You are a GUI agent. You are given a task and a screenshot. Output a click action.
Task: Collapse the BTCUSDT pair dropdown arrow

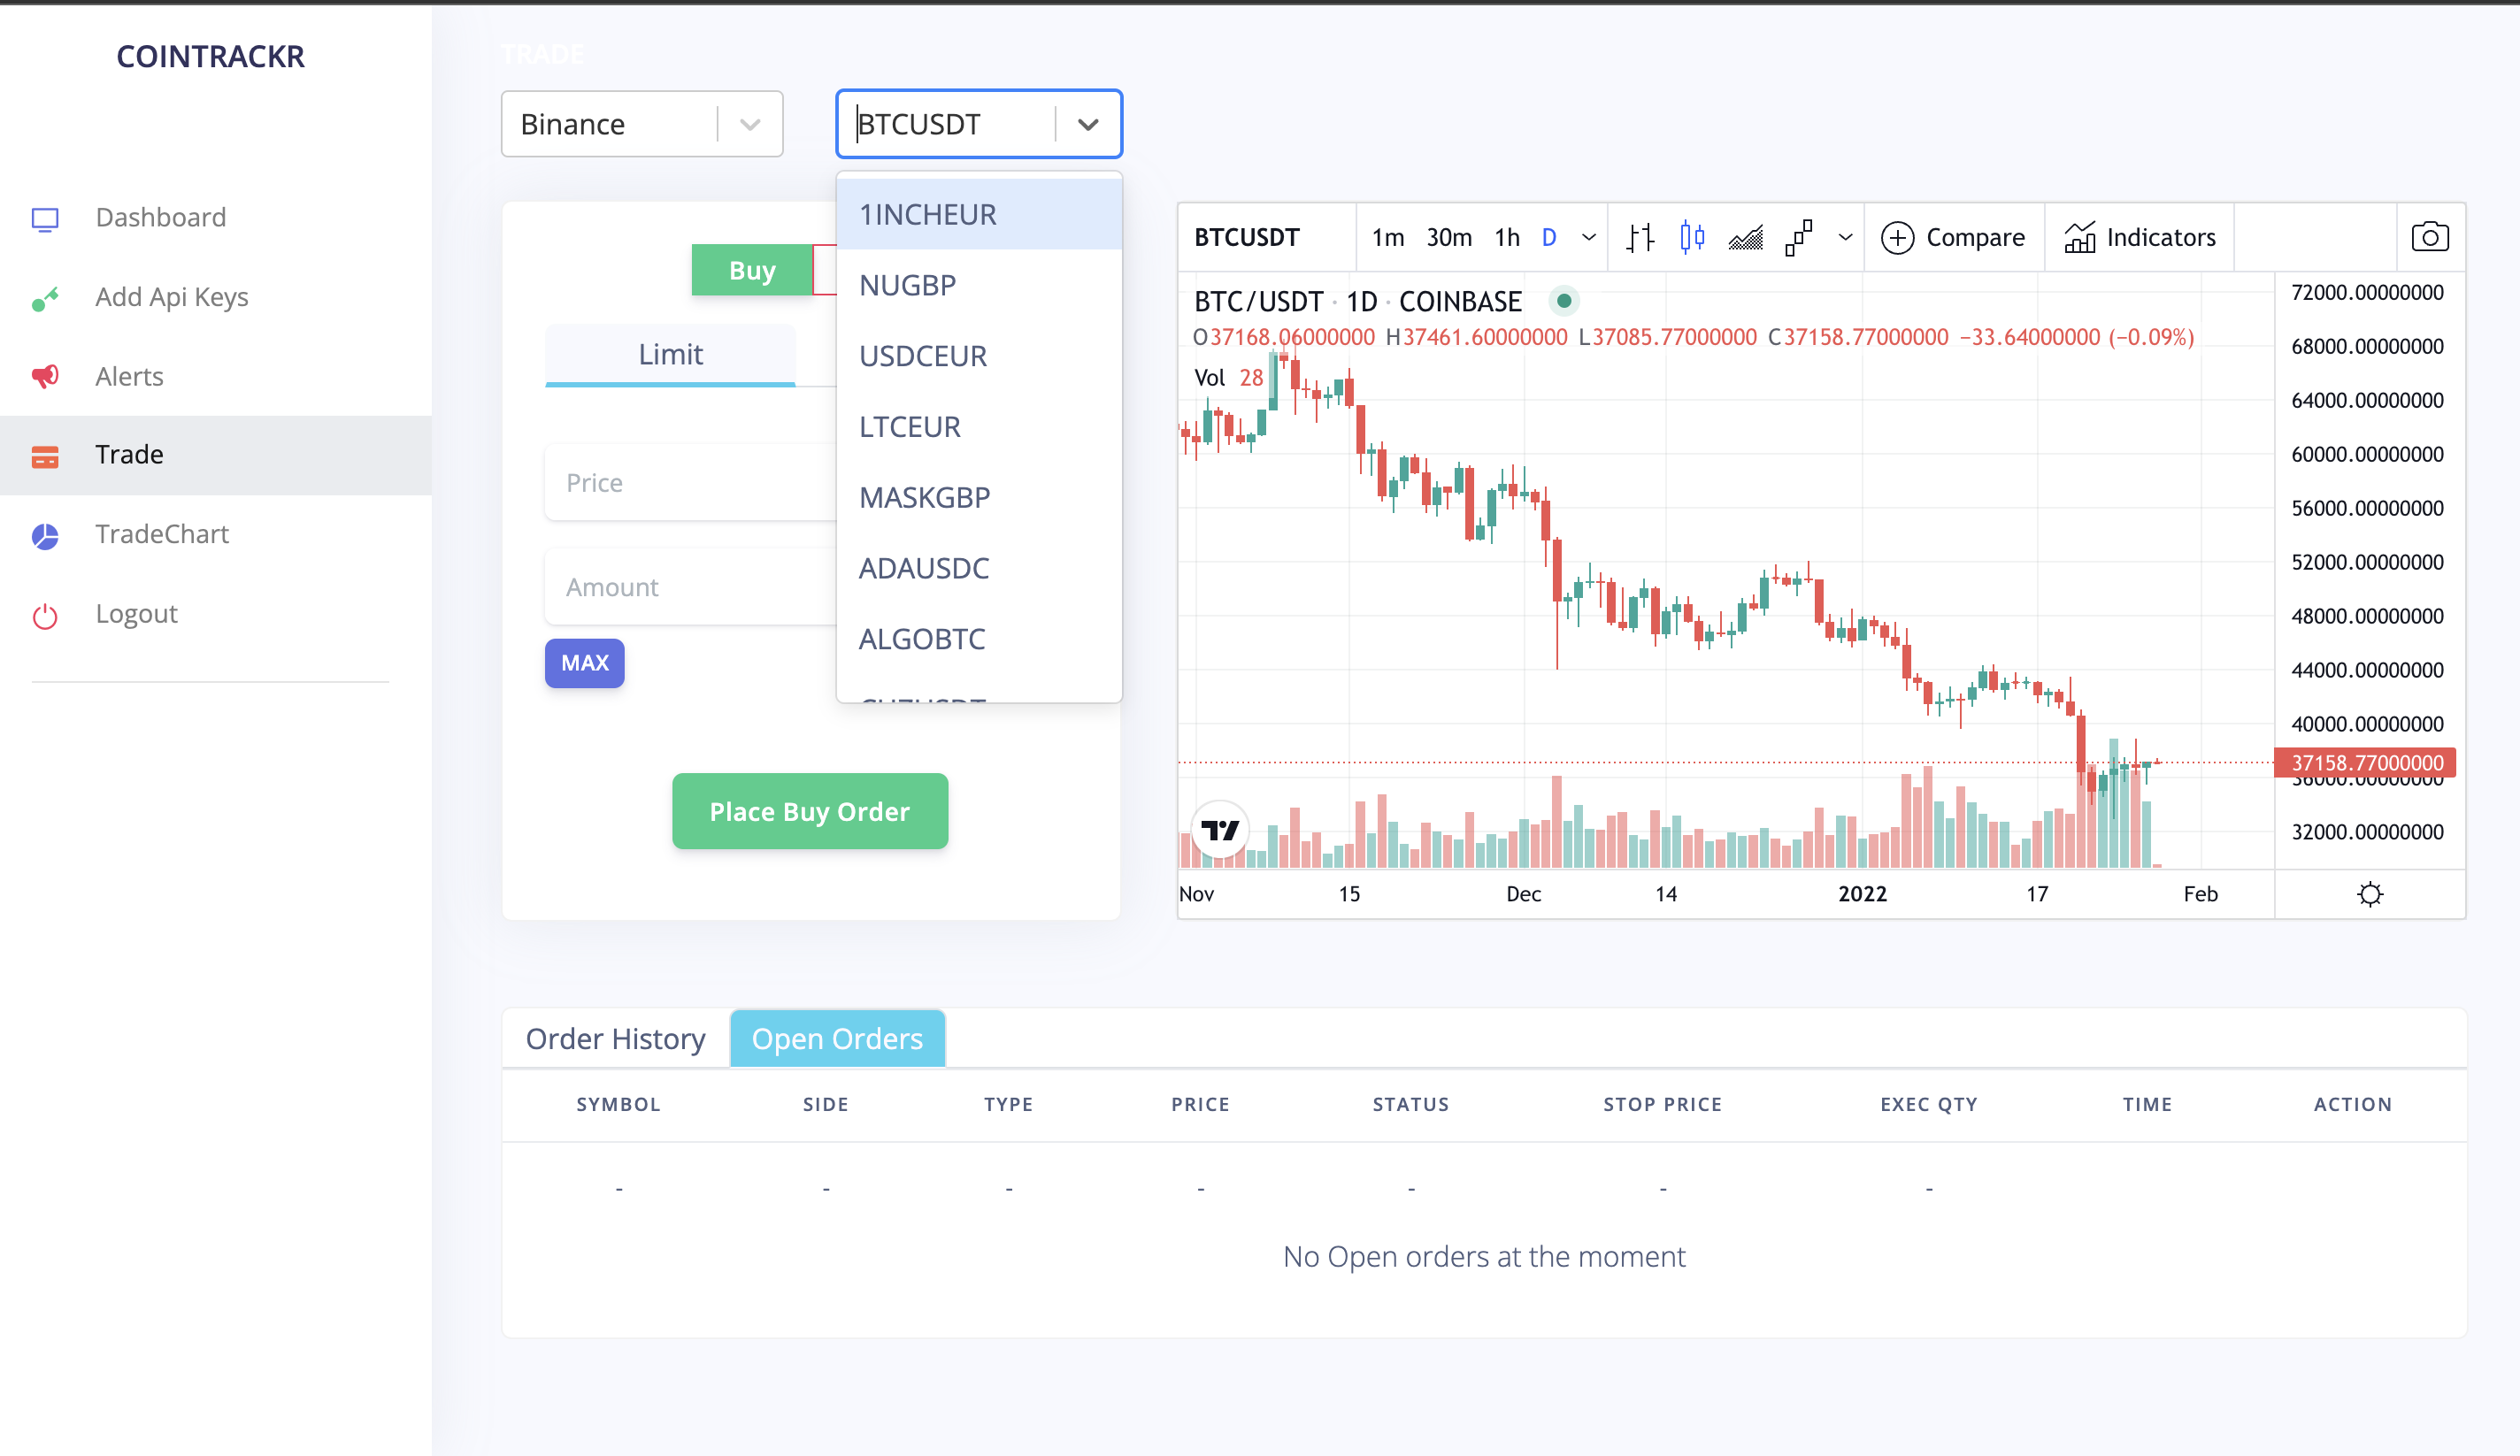tap(1088, 125)
